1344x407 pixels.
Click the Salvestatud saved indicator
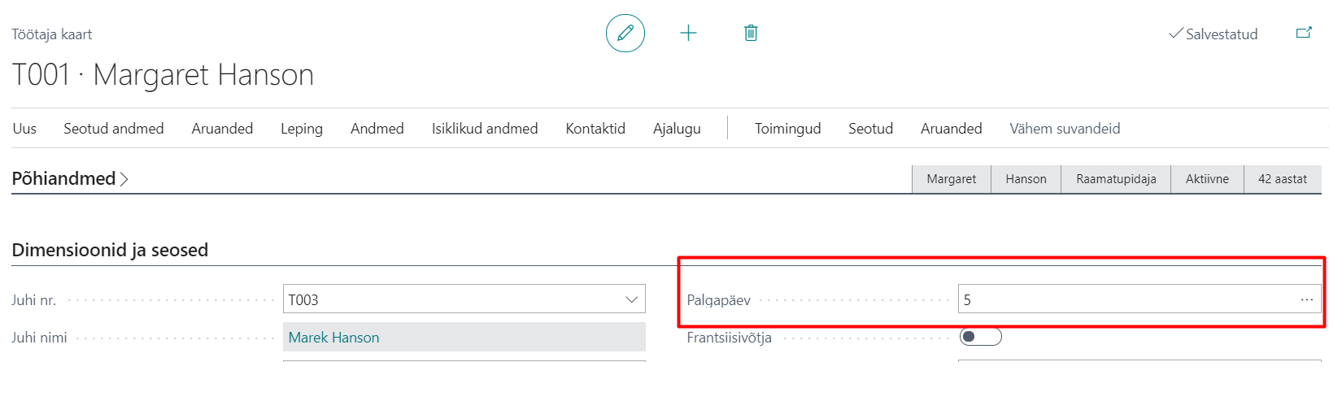(1213, 34)
